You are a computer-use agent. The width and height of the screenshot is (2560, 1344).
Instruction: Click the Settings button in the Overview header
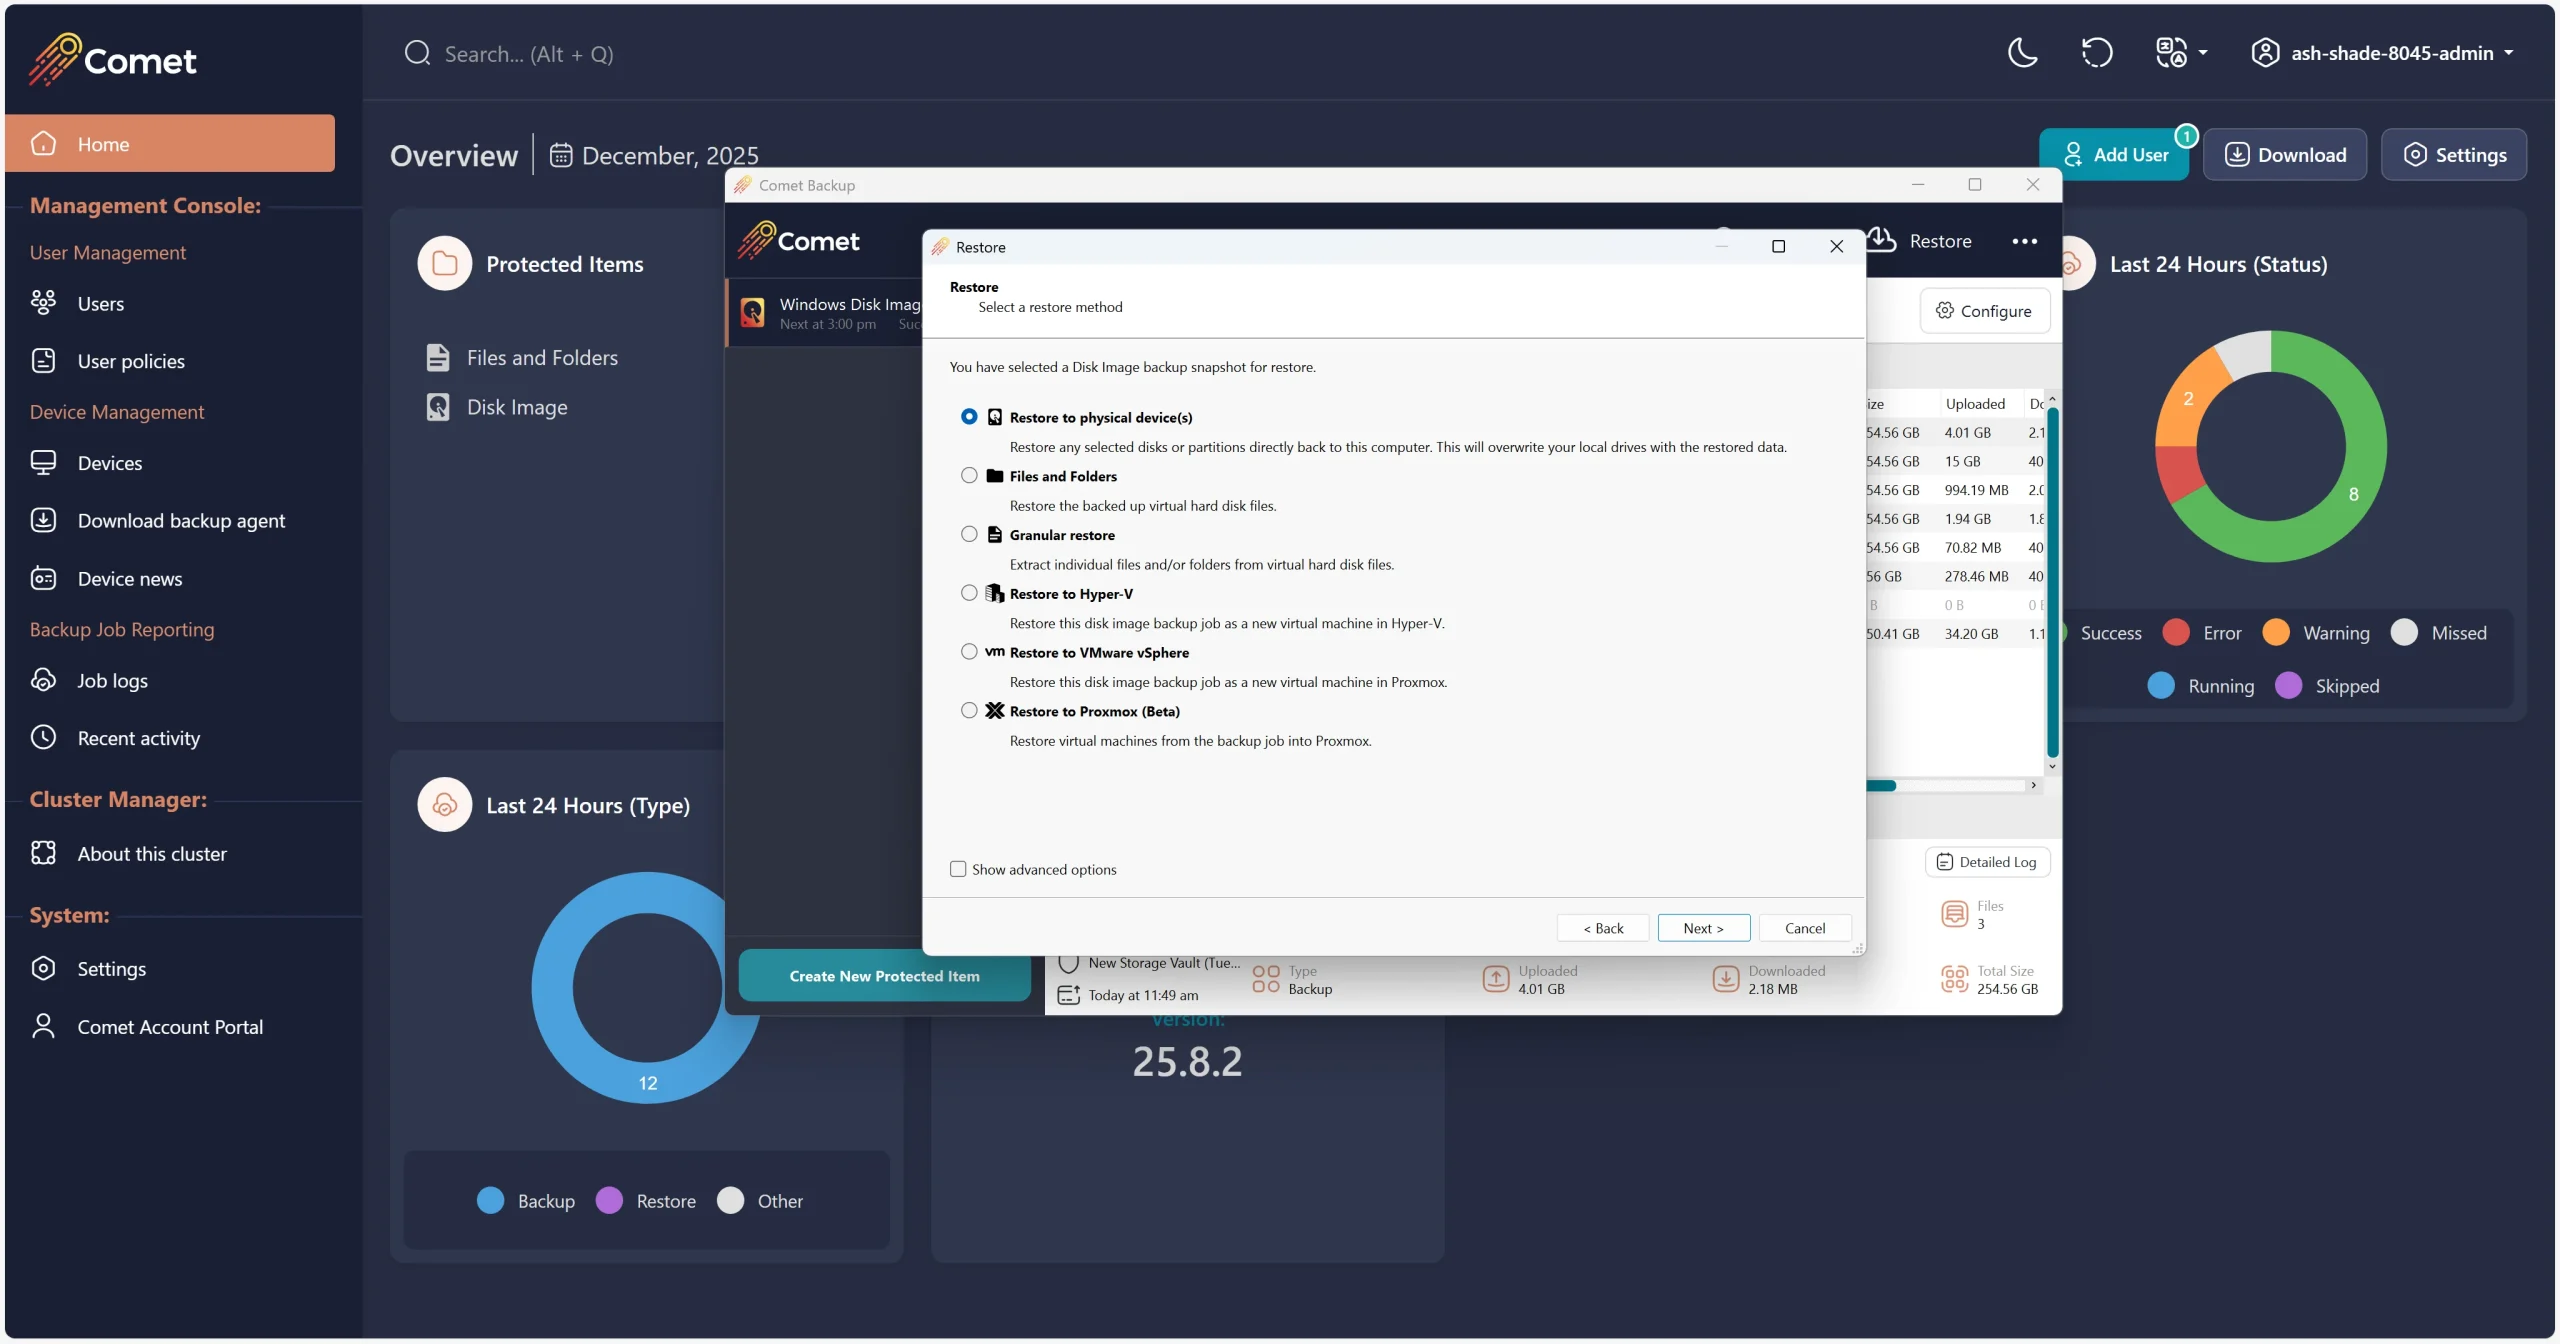pos(2454,155)
